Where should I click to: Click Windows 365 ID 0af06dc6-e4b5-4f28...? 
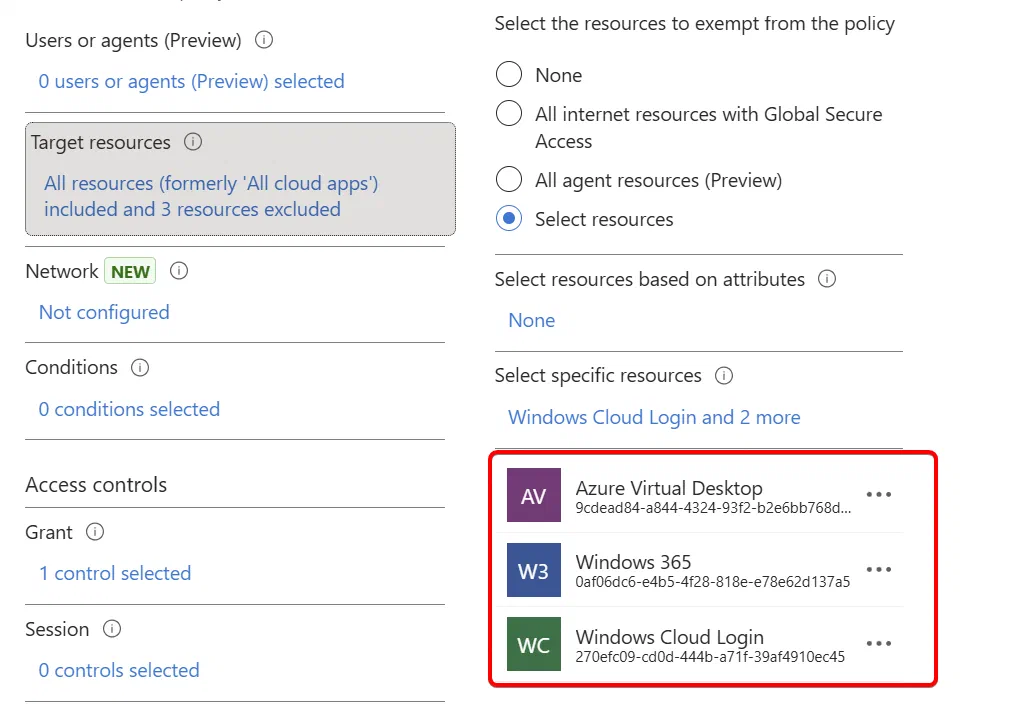pos(712,582)
